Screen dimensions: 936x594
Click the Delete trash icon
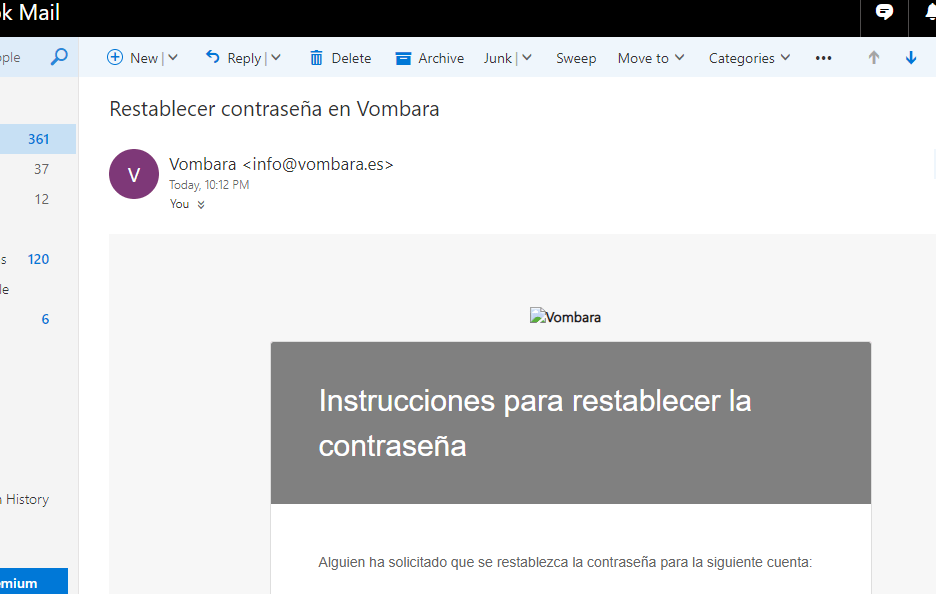[x=316, y=58]
